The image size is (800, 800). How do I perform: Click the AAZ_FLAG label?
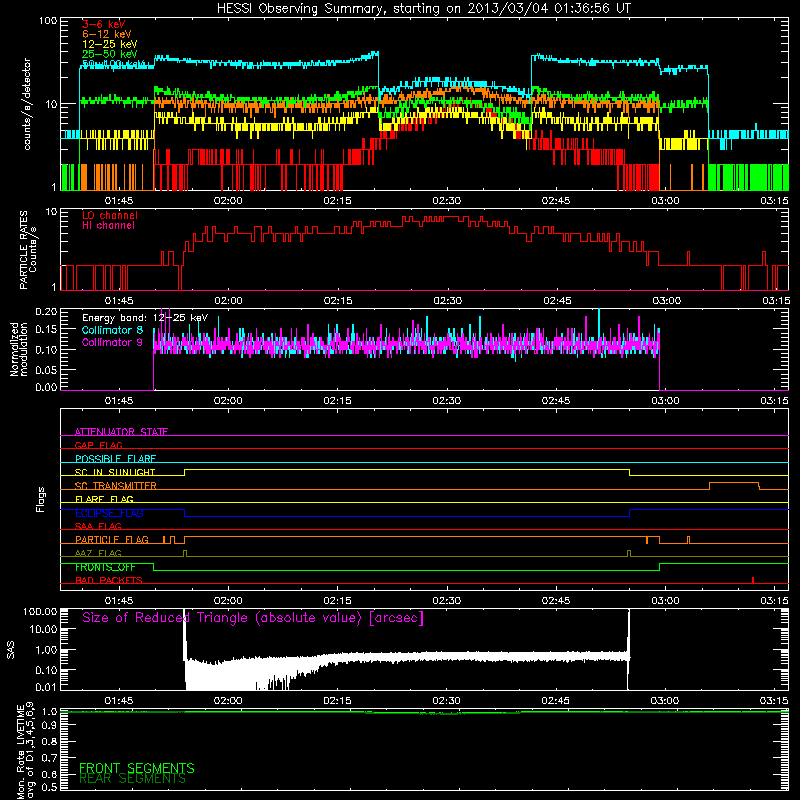pos(98,553)
